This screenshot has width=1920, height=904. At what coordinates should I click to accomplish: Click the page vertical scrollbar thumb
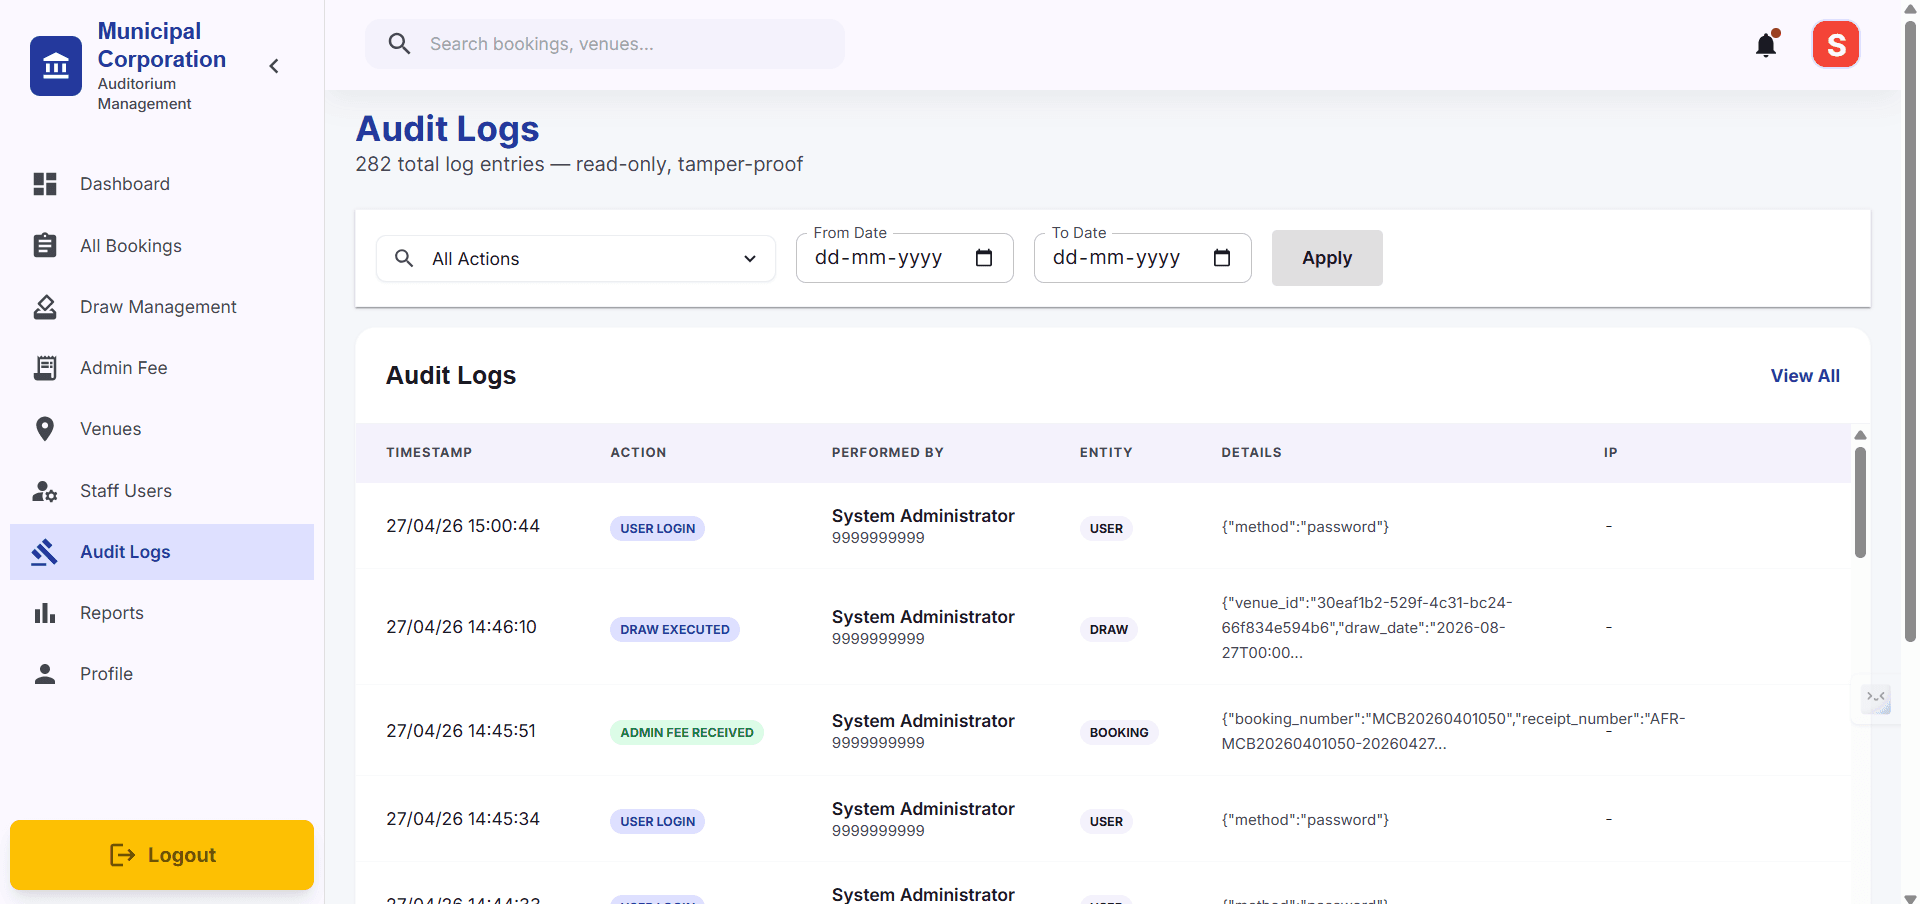coord(1910,330)
